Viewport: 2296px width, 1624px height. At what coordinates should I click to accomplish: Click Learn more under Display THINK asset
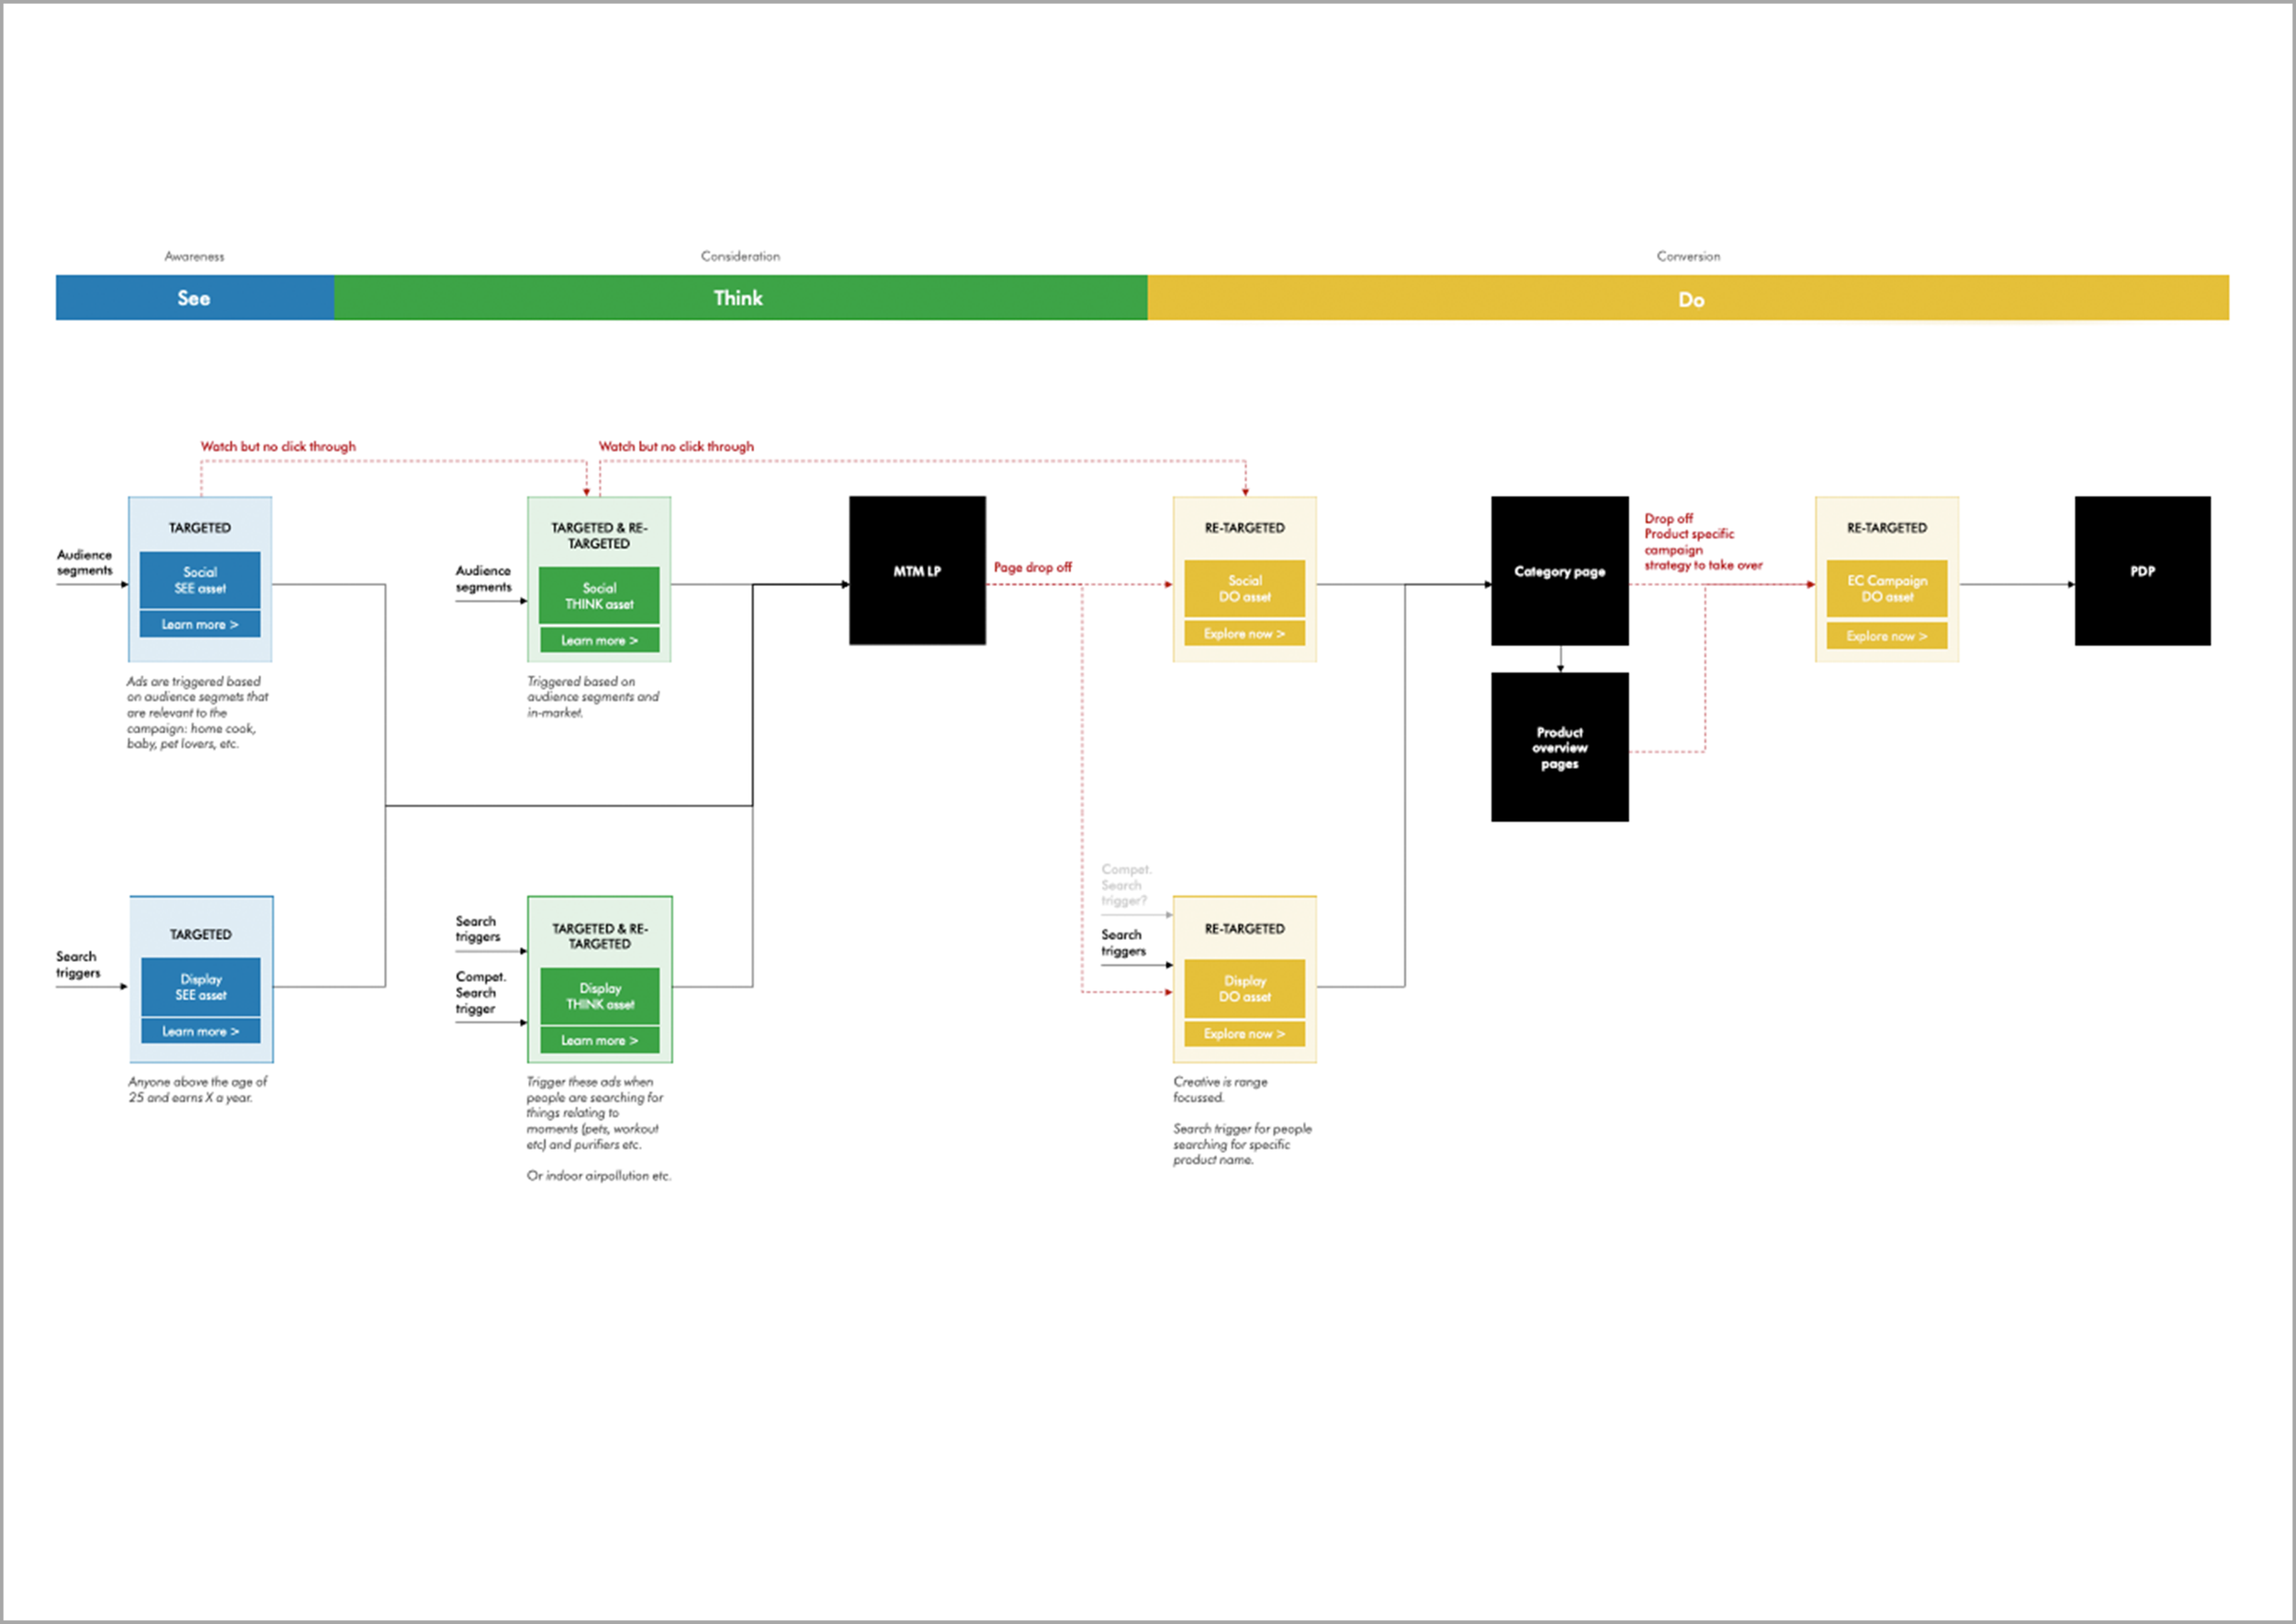(x=599, y=1040)
